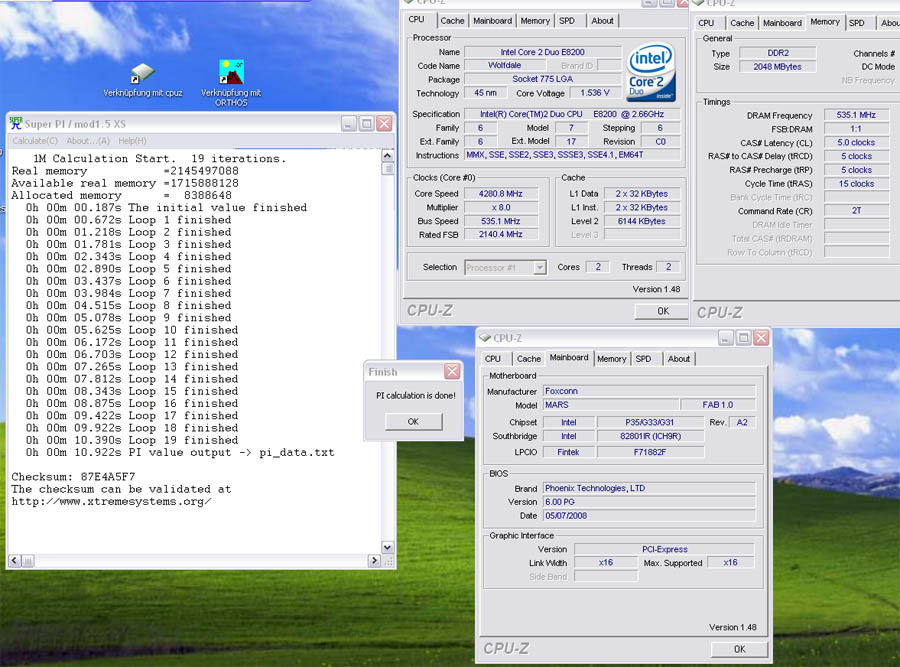900x667 pixels.
Task: Click the DRAM Frequency value 535.1 MHz
Action: (x=856, y=115)
